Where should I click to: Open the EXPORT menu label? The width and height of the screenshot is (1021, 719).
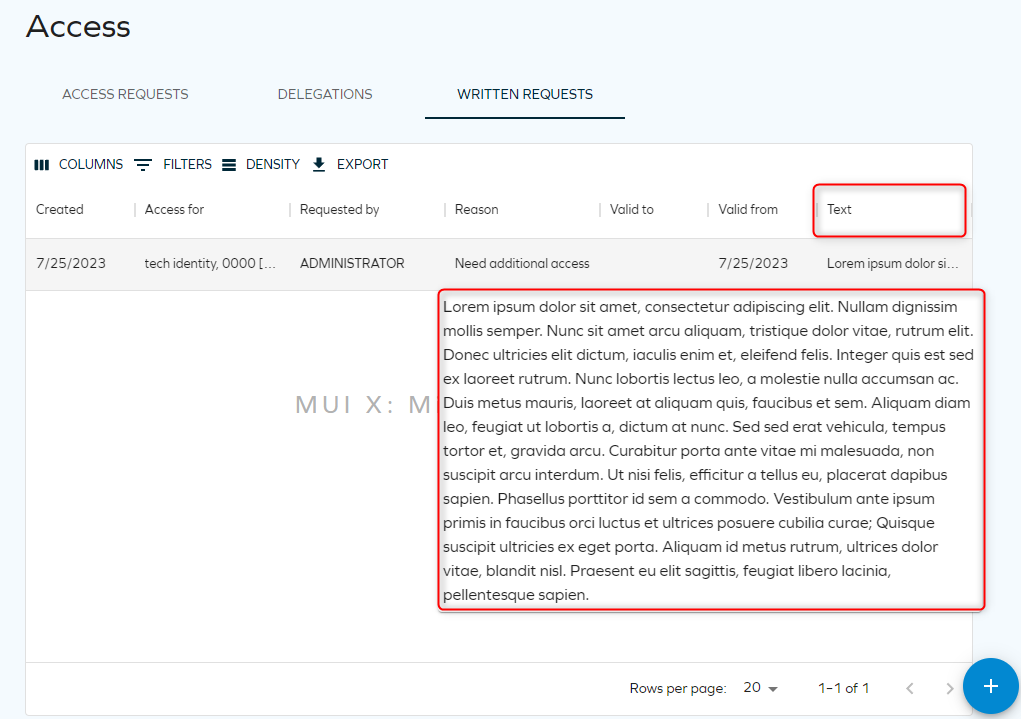click(362, 165)
